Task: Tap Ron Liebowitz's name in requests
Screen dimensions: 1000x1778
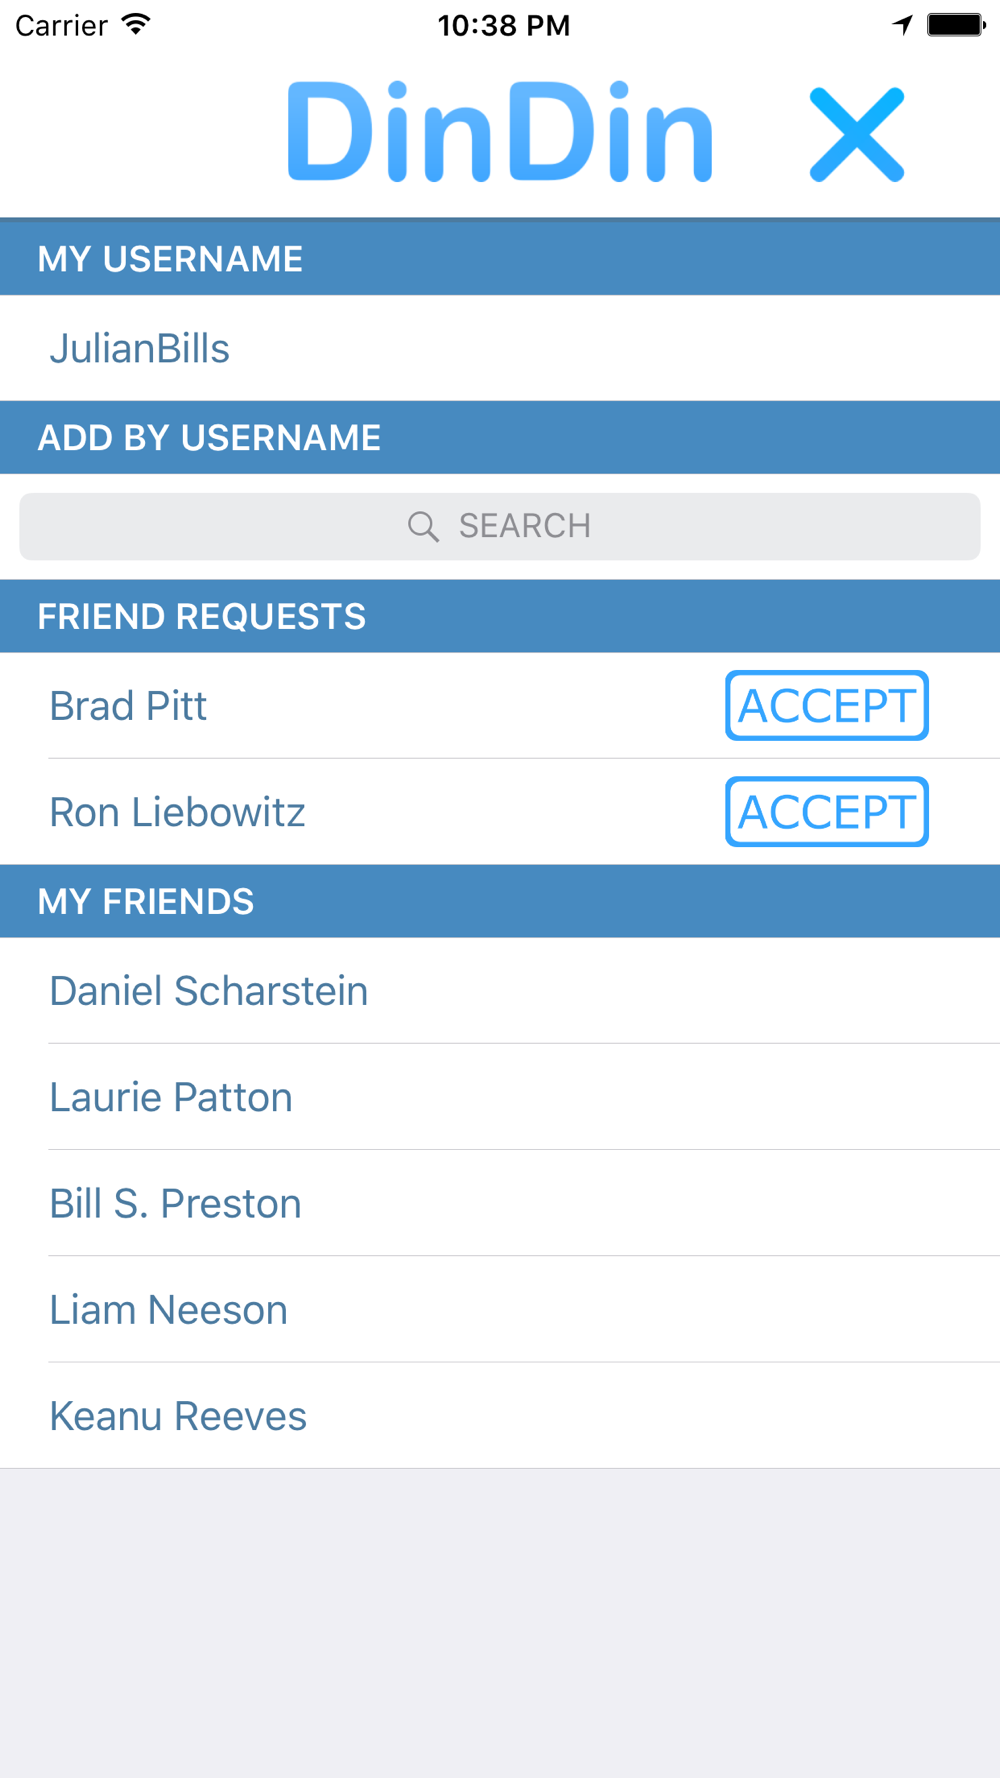Action: tap(177, 812)
